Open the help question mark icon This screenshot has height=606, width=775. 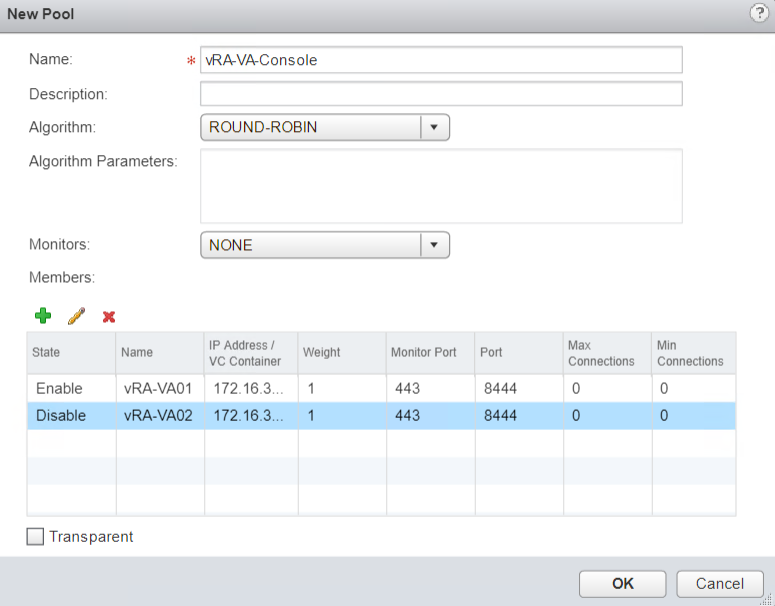[758, 13]
